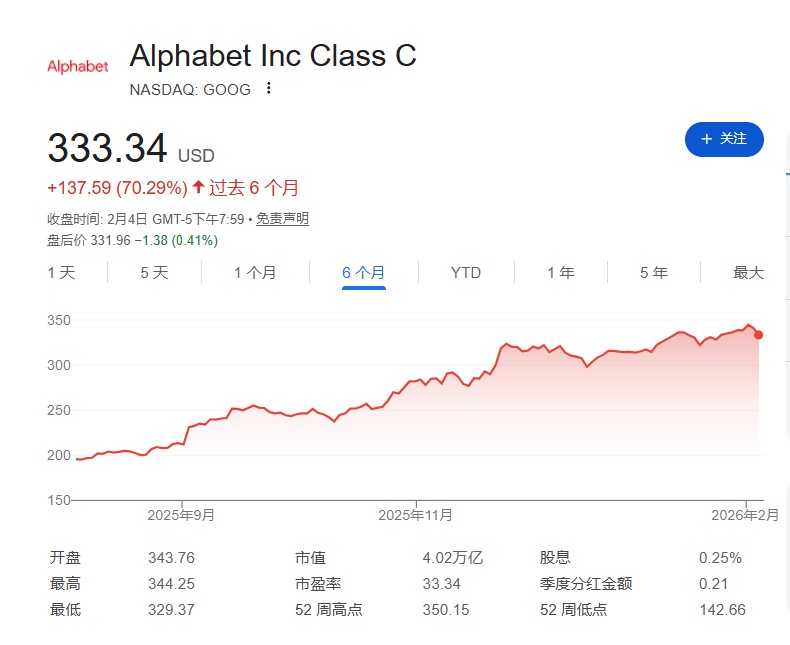Screen dimensions: 790x645
Task: Click the 2025年11月 axis label
Action: click(415, 516)
